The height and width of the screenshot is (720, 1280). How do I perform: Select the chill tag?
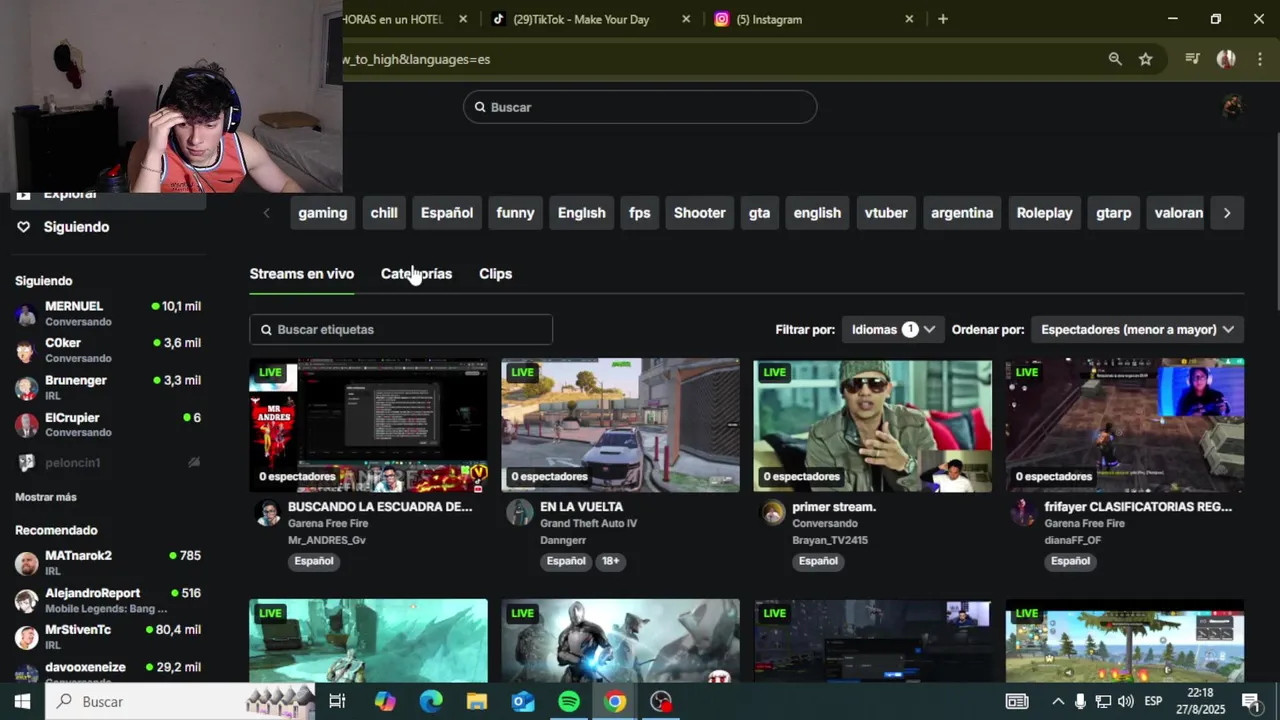(384, 213)
